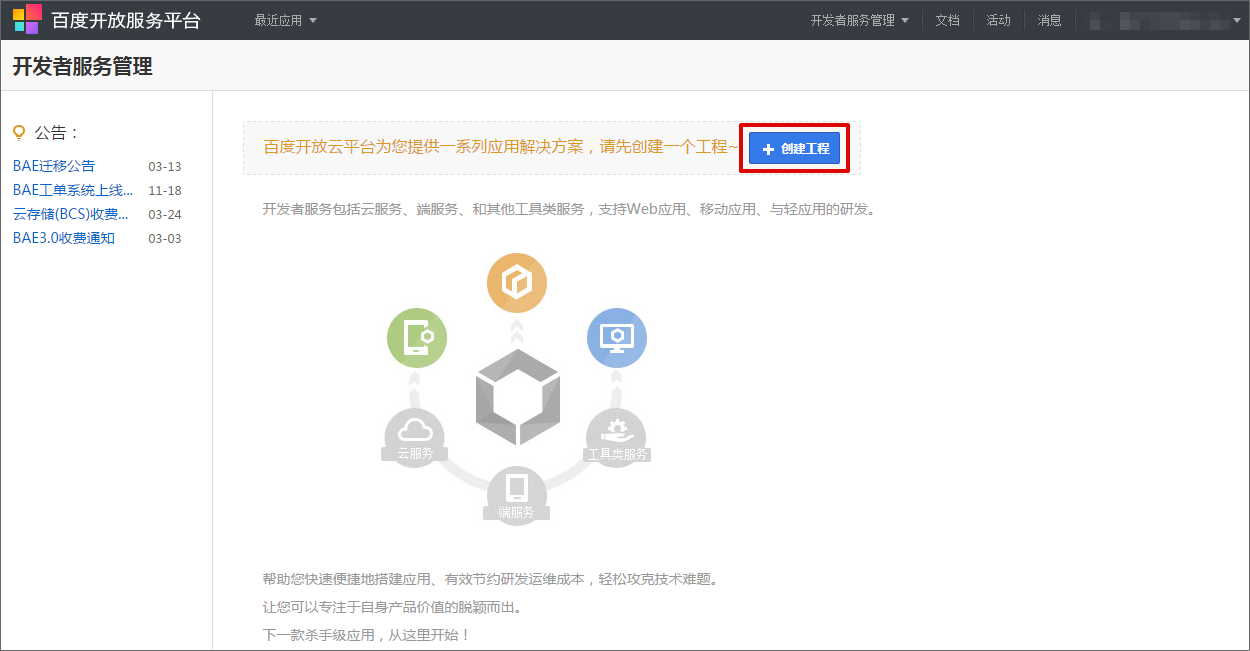Screen dimensions: 1250x651
Task: Open the BAE迁移公告 announcement
Action: coord(54,166)
